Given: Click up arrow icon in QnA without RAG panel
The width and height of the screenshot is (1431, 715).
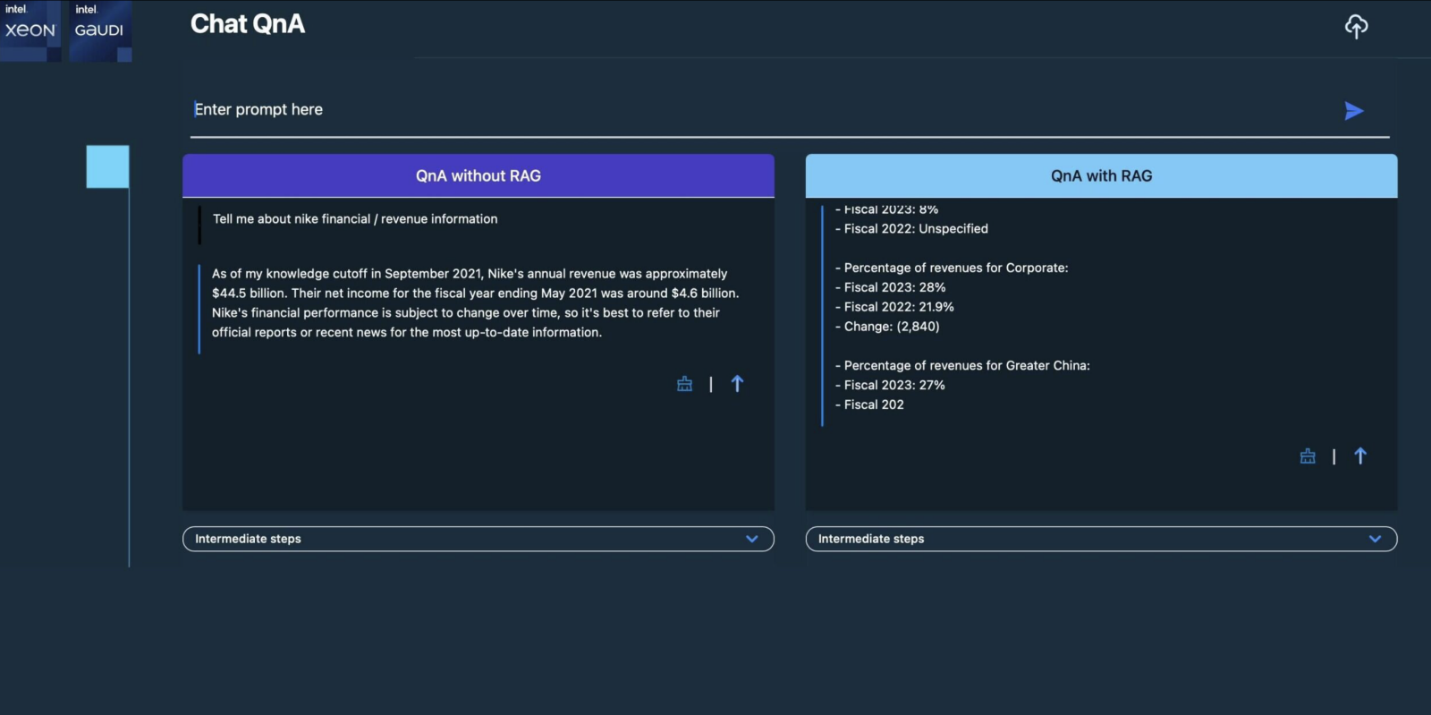Looking at the screenshot, I should (x=737, y=384).
